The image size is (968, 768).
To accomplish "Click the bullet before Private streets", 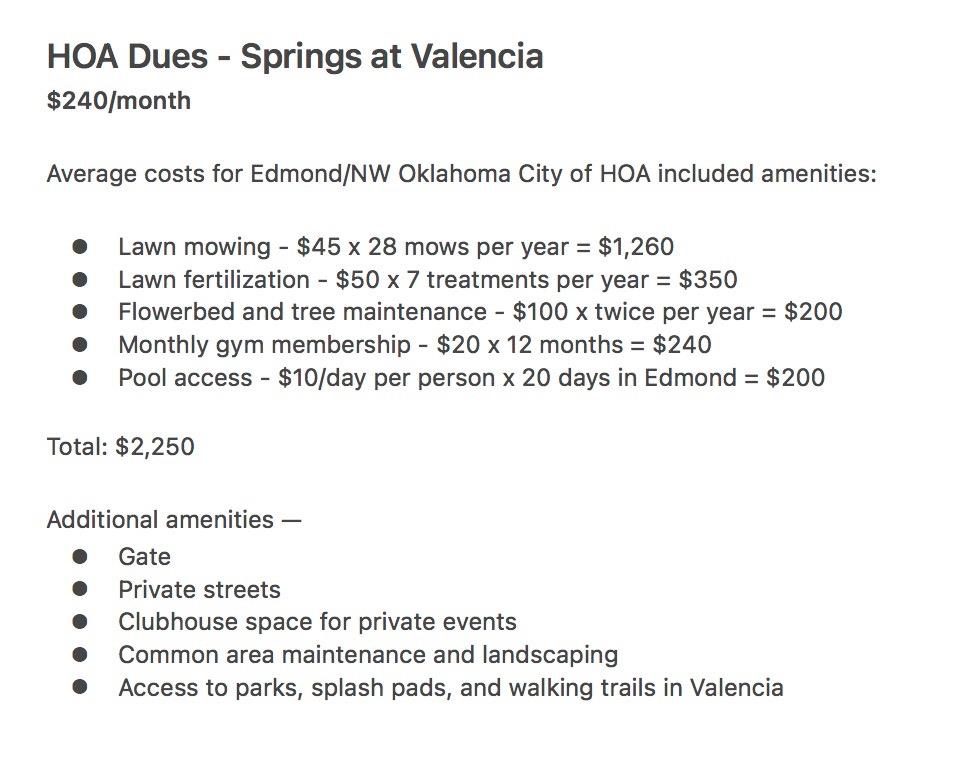I will tap(80, 589).
